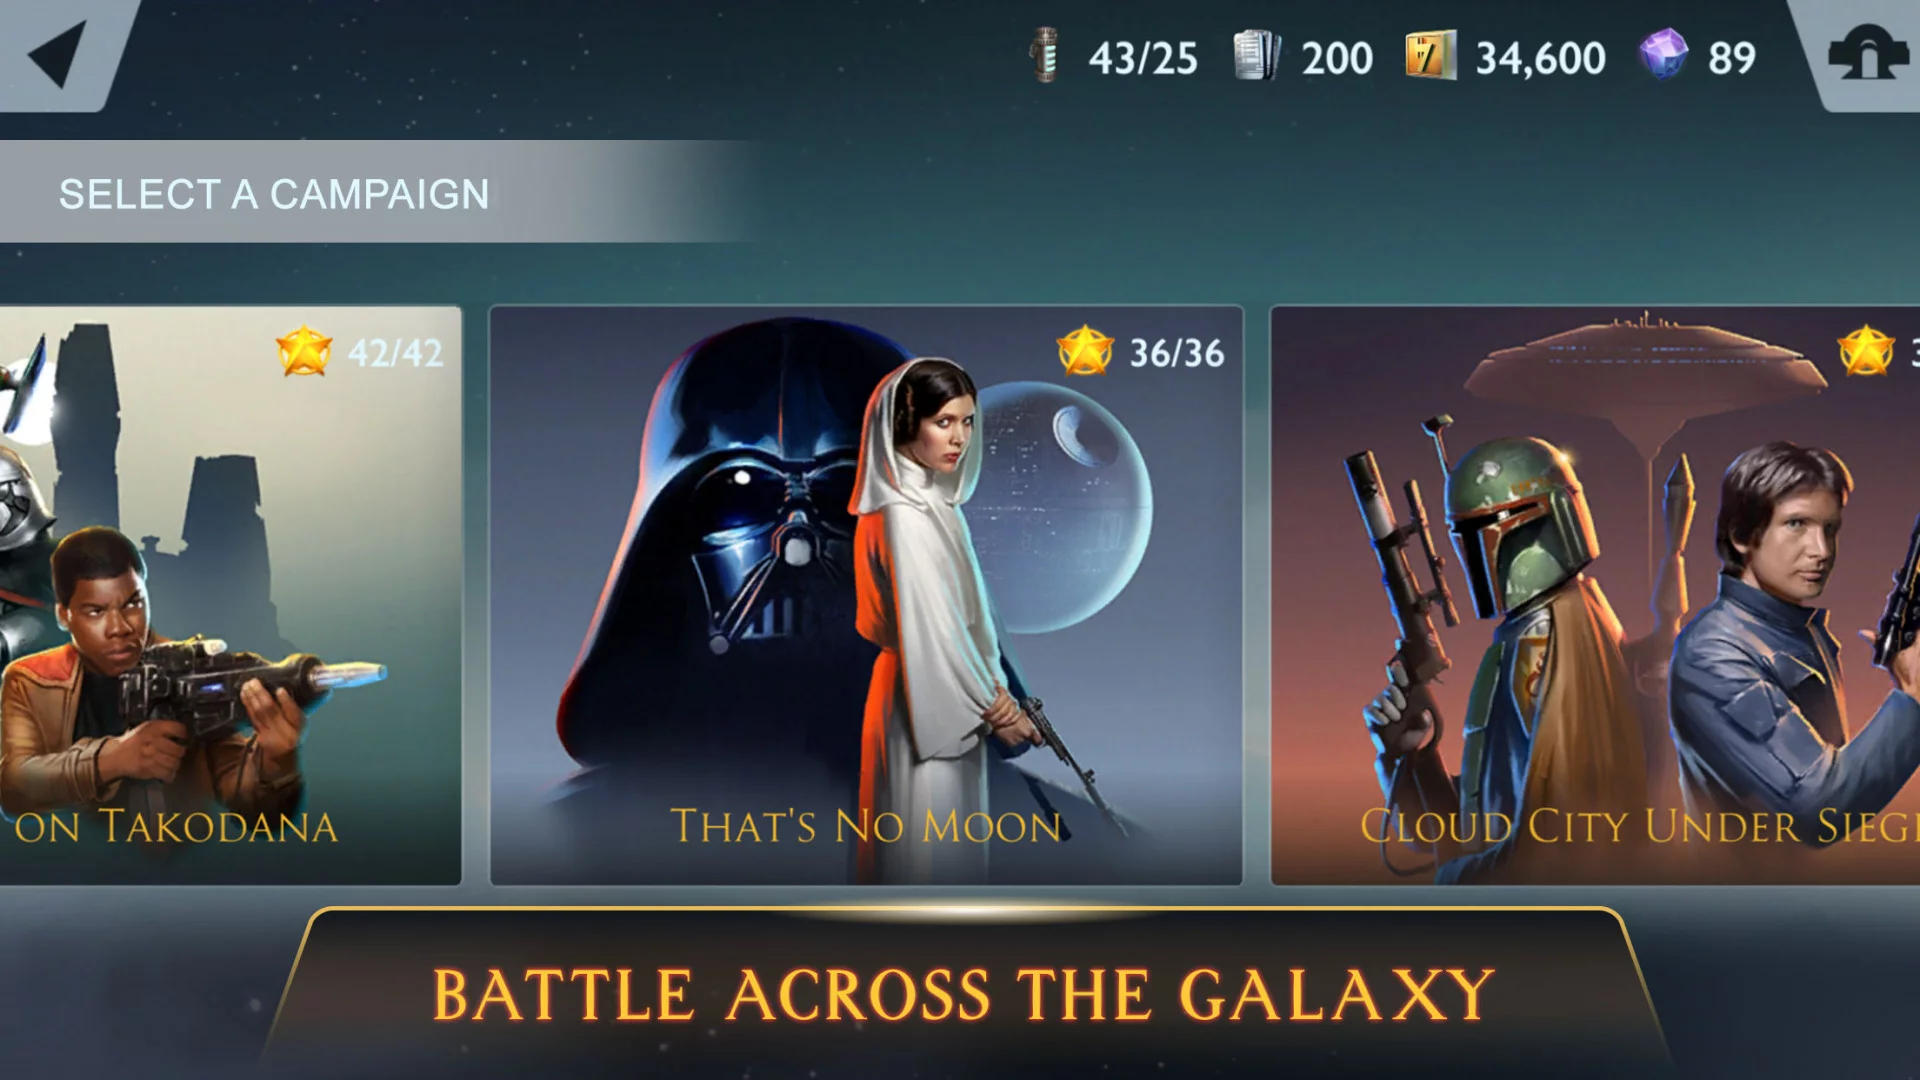Screen dimensions: 1920x1080
Task: Tap the gold star on Takodana card
Action: tap(304, 352)
